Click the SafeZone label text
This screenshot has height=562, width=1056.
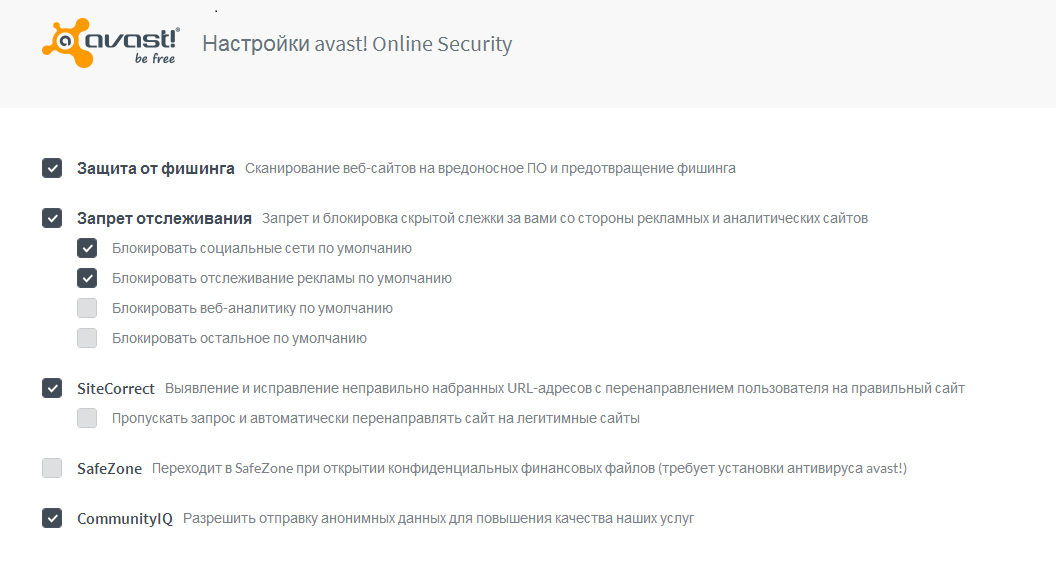pos(109,468)
